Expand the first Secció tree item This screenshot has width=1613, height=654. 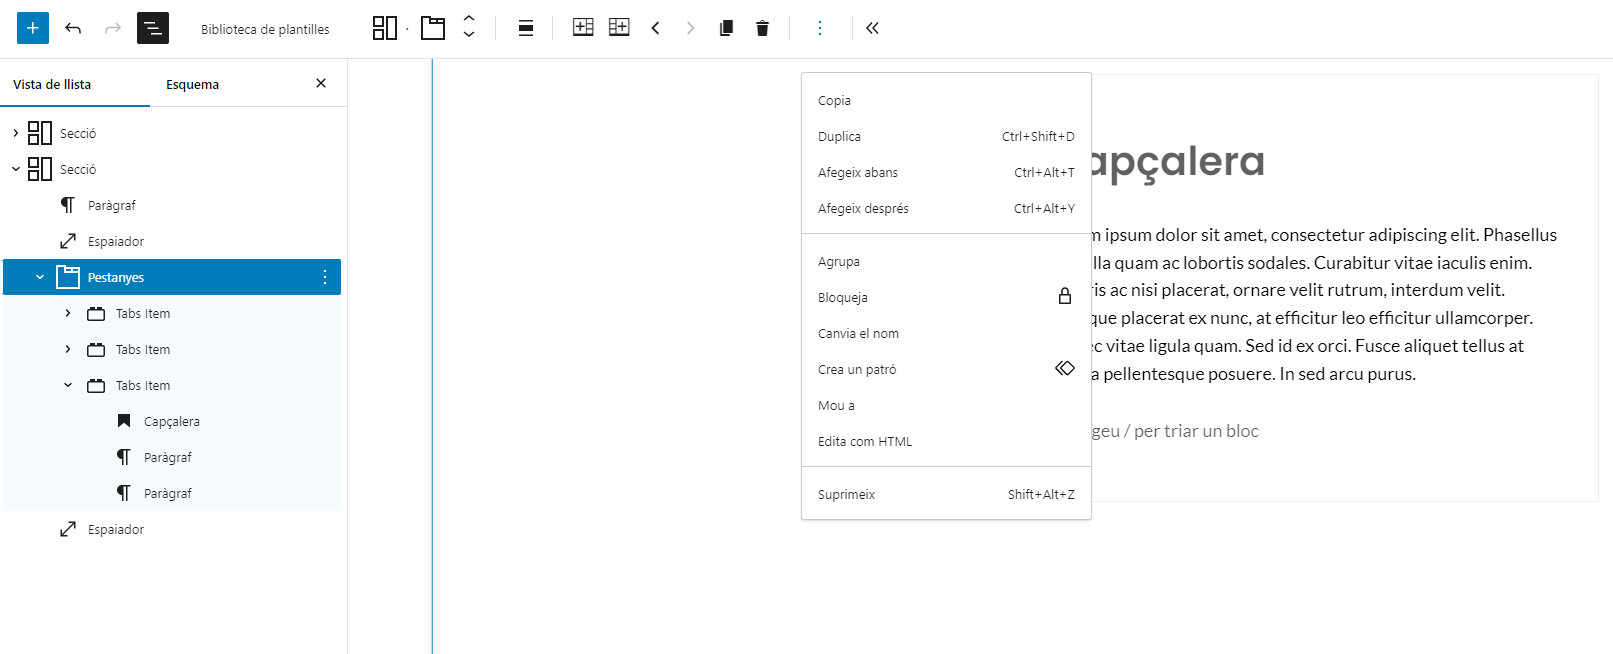pos(16,133)
